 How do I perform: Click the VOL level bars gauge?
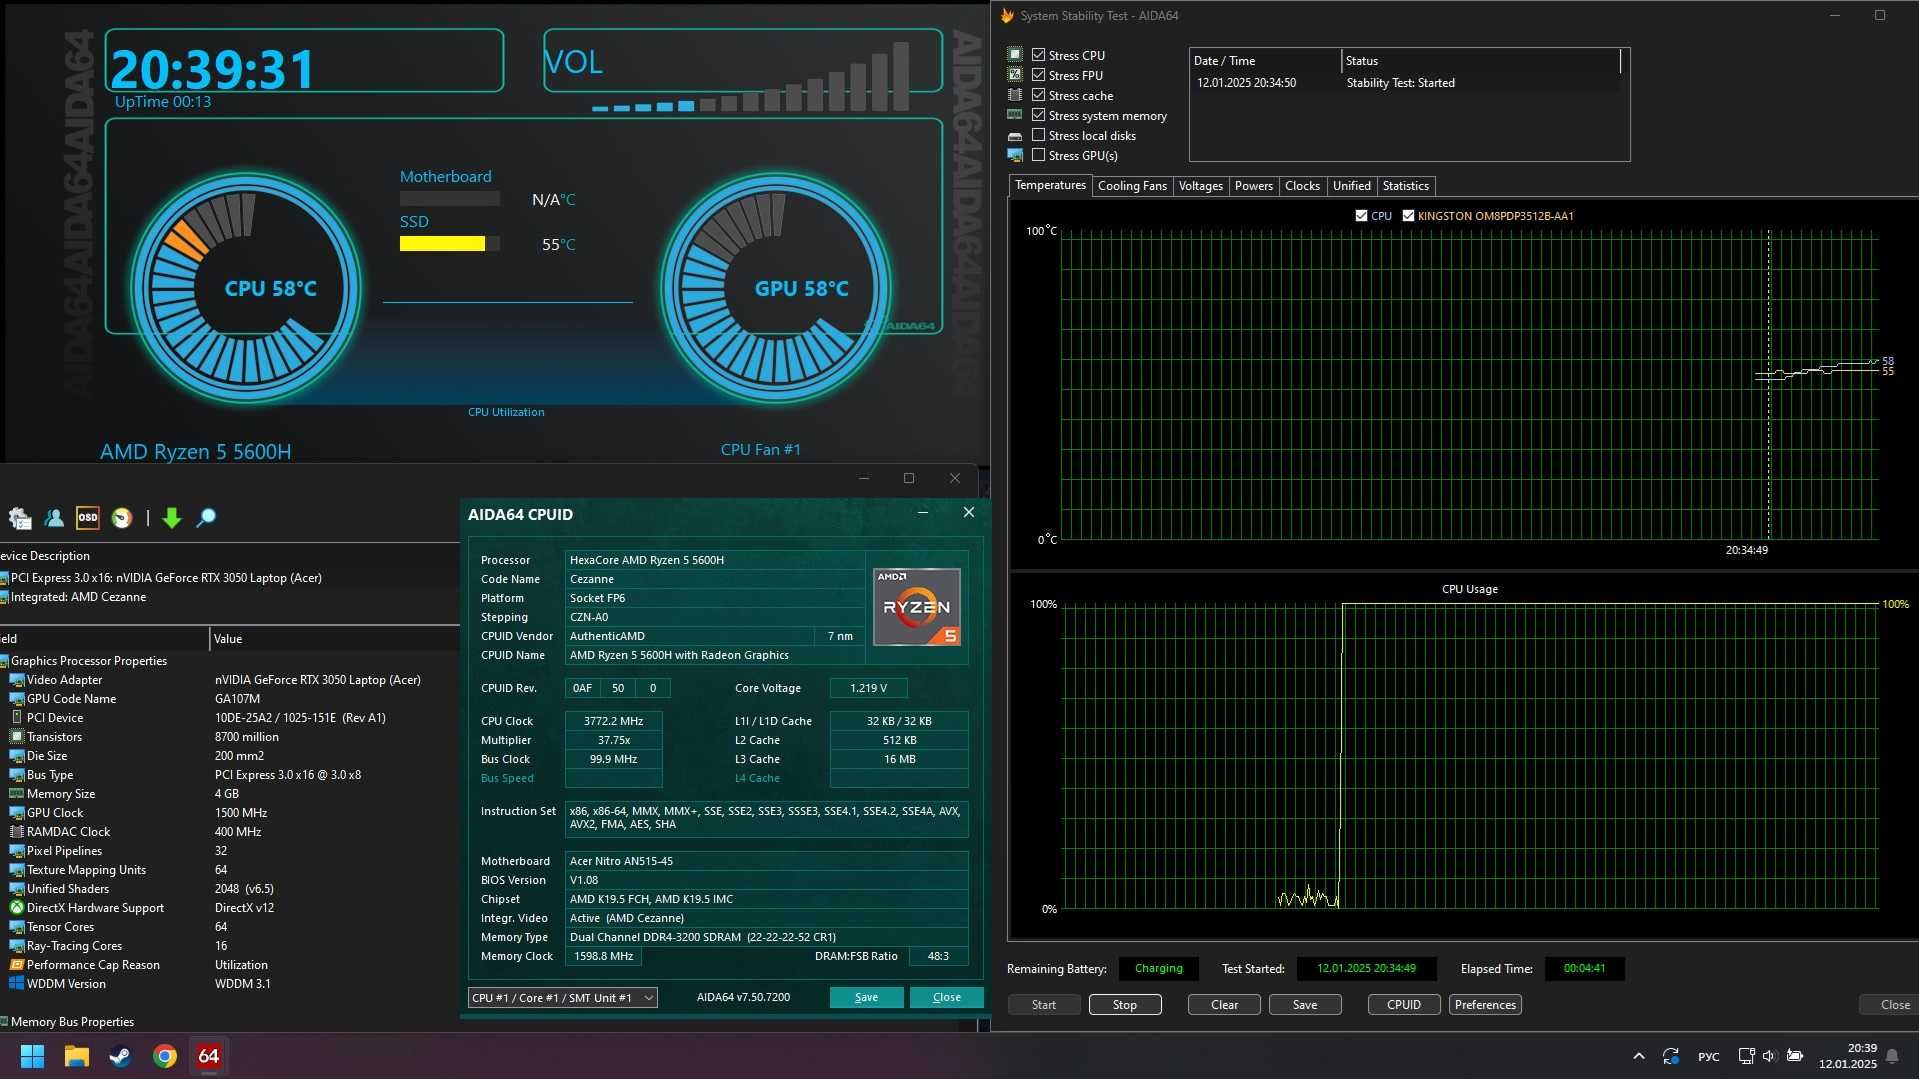point(750,77)
